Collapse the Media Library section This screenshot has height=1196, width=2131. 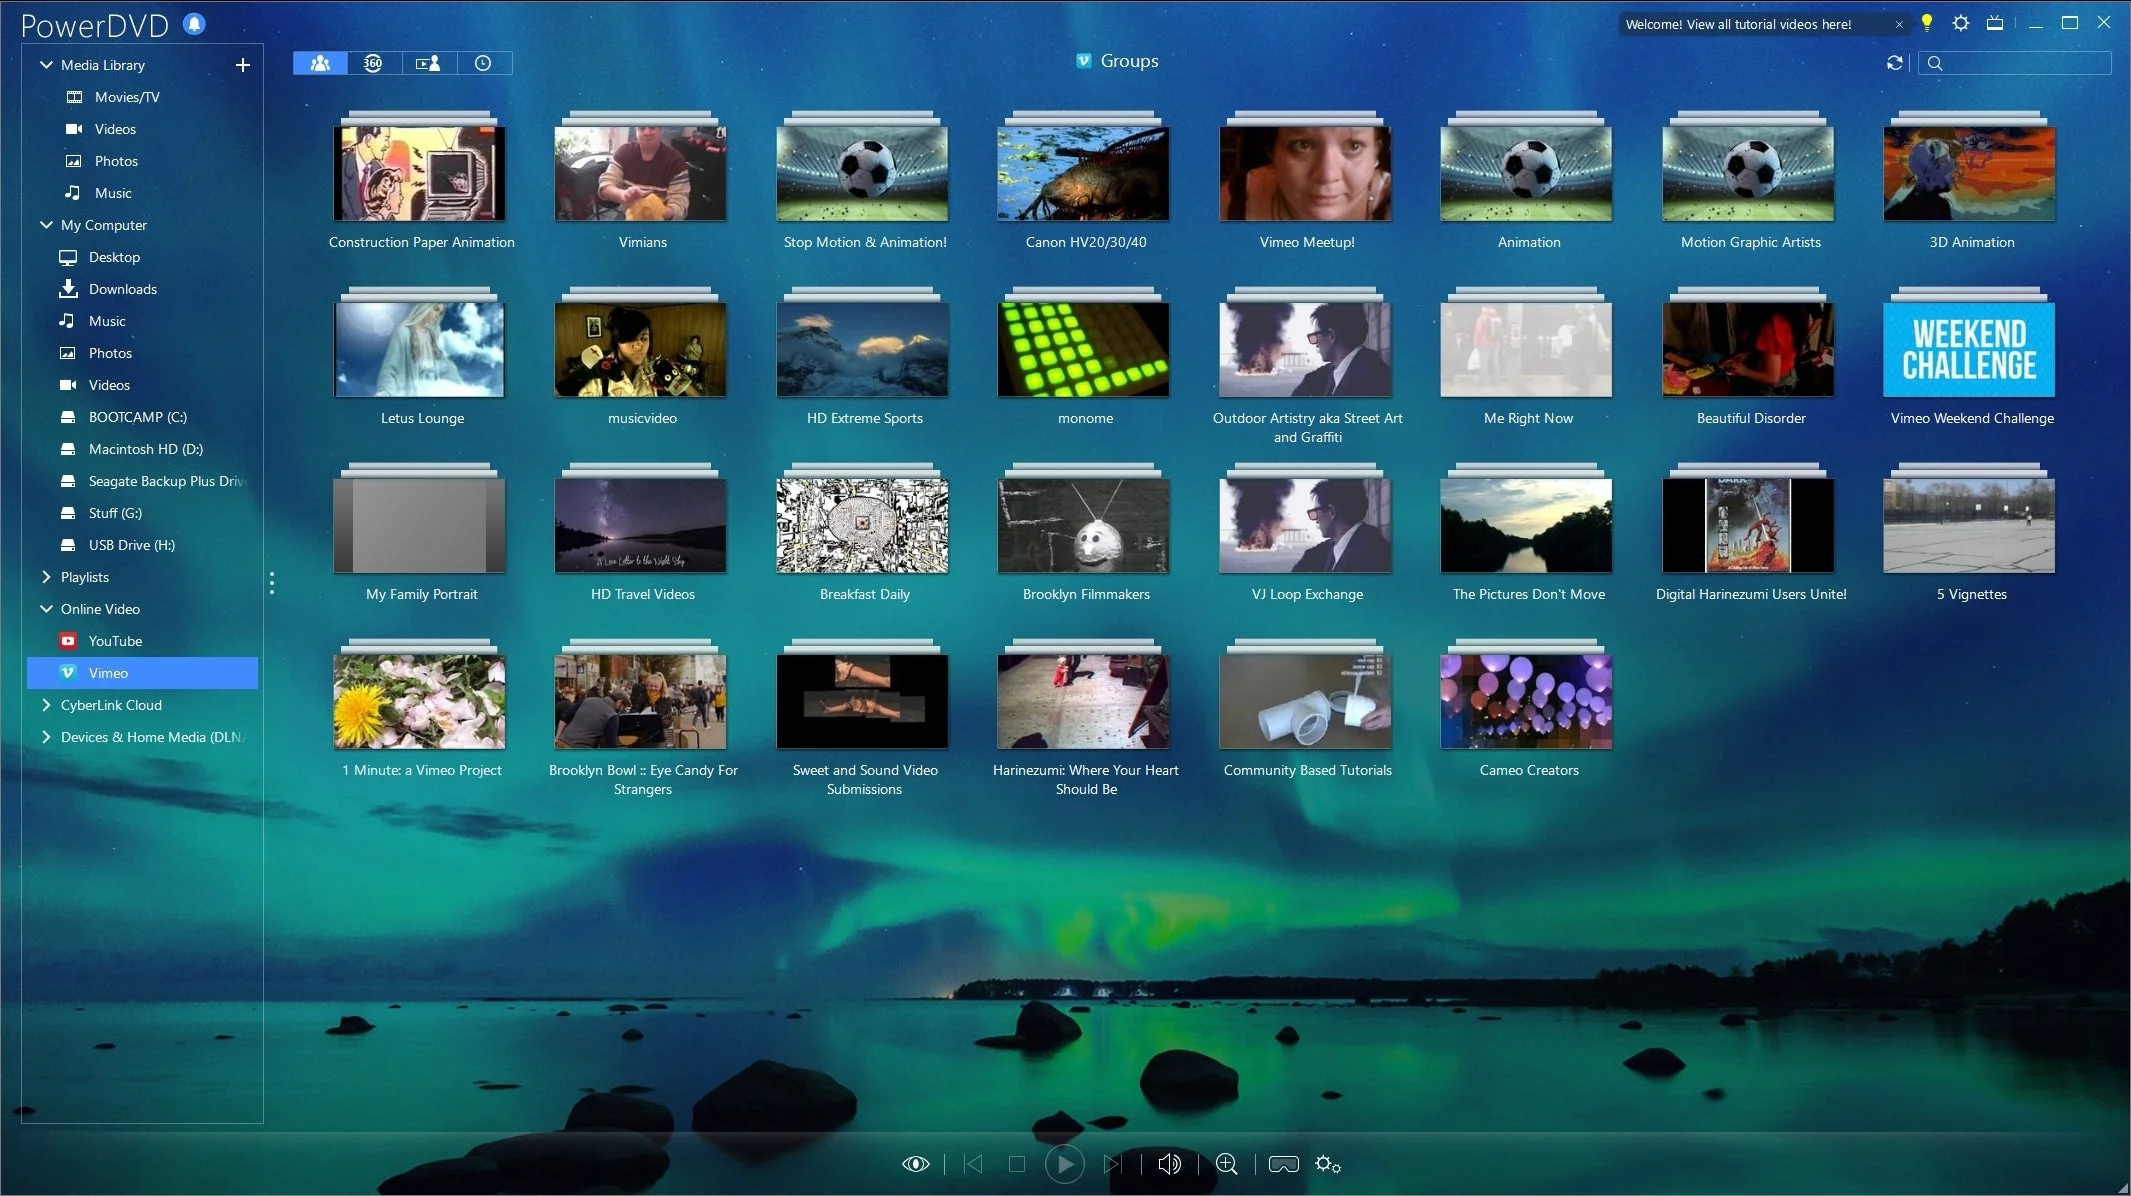(x=46, y=65)
